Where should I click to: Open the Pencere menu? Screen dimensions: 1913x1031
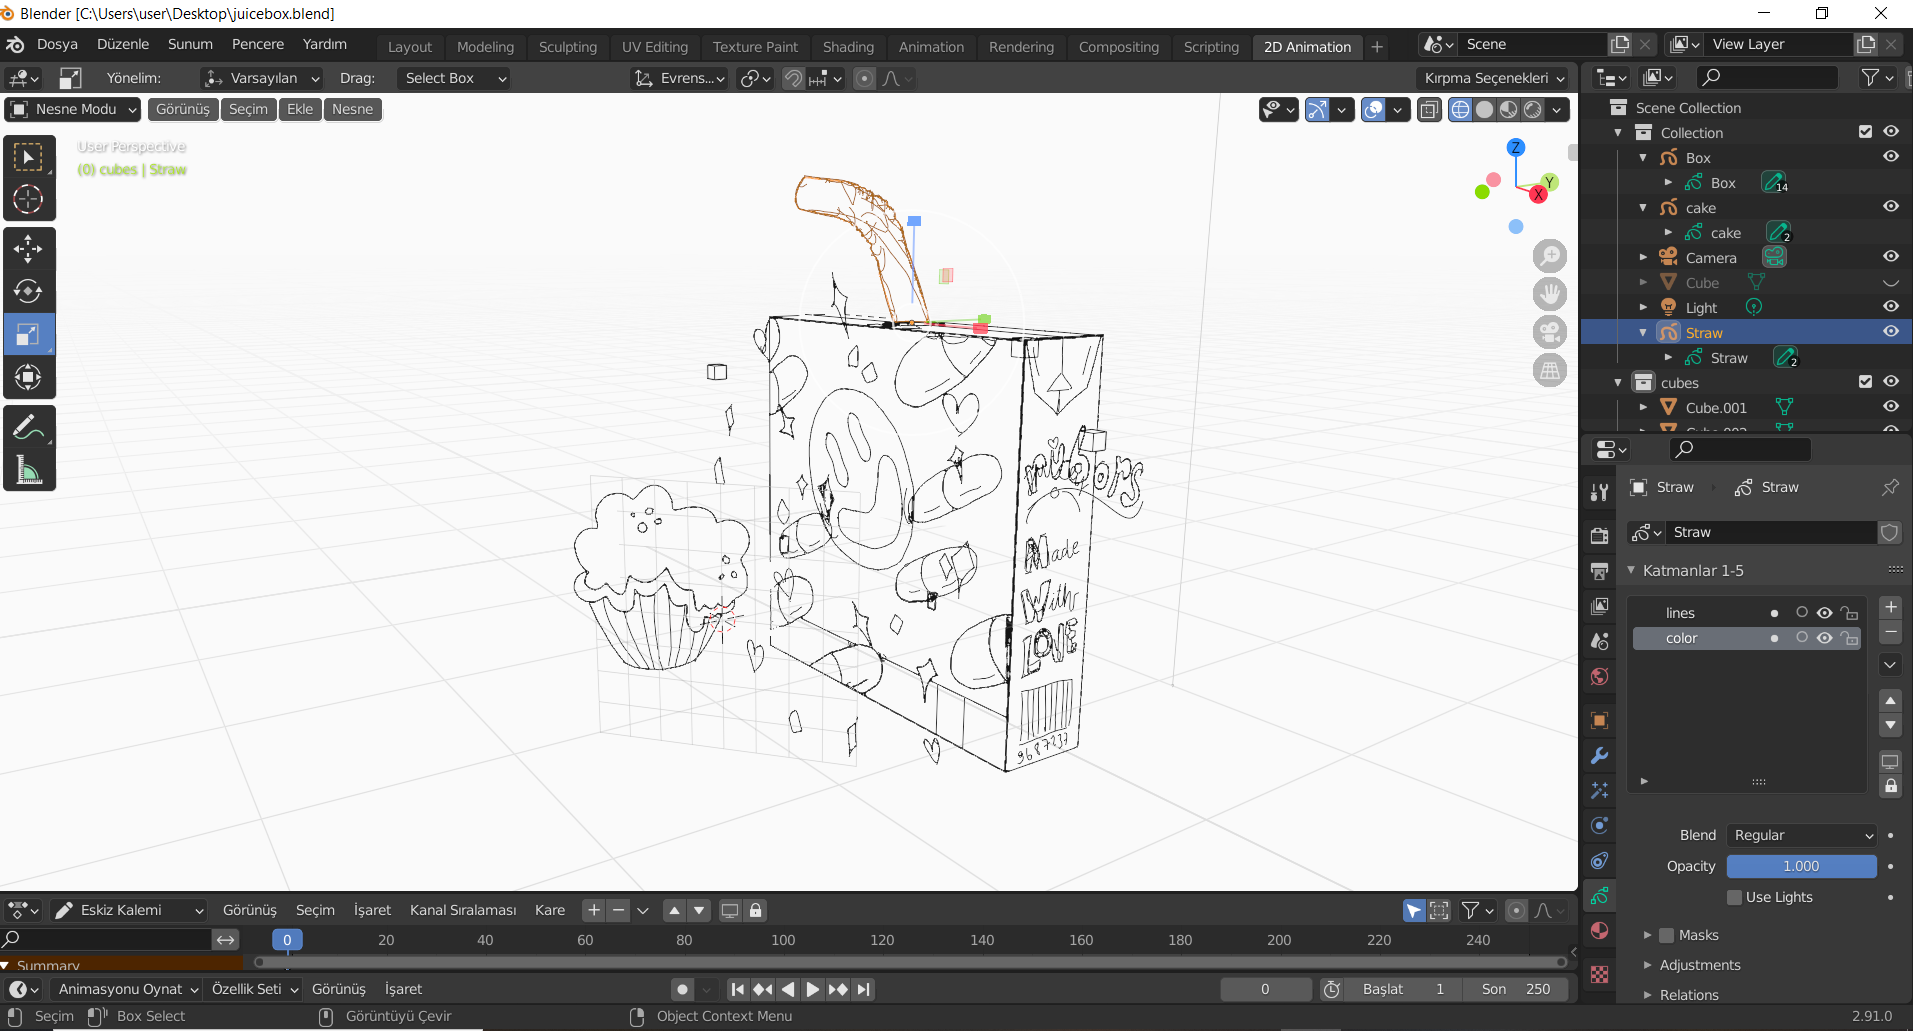pos(258,44)
